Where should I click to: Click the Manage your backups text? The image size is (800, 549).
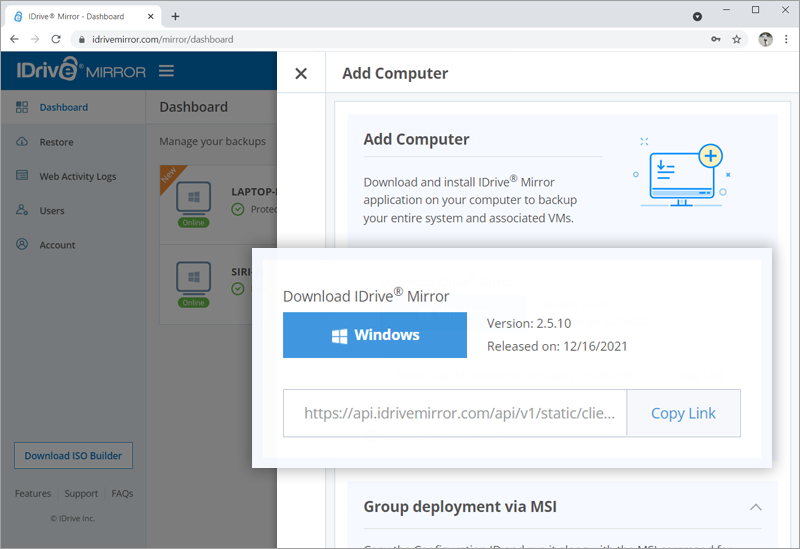point(212,141)
